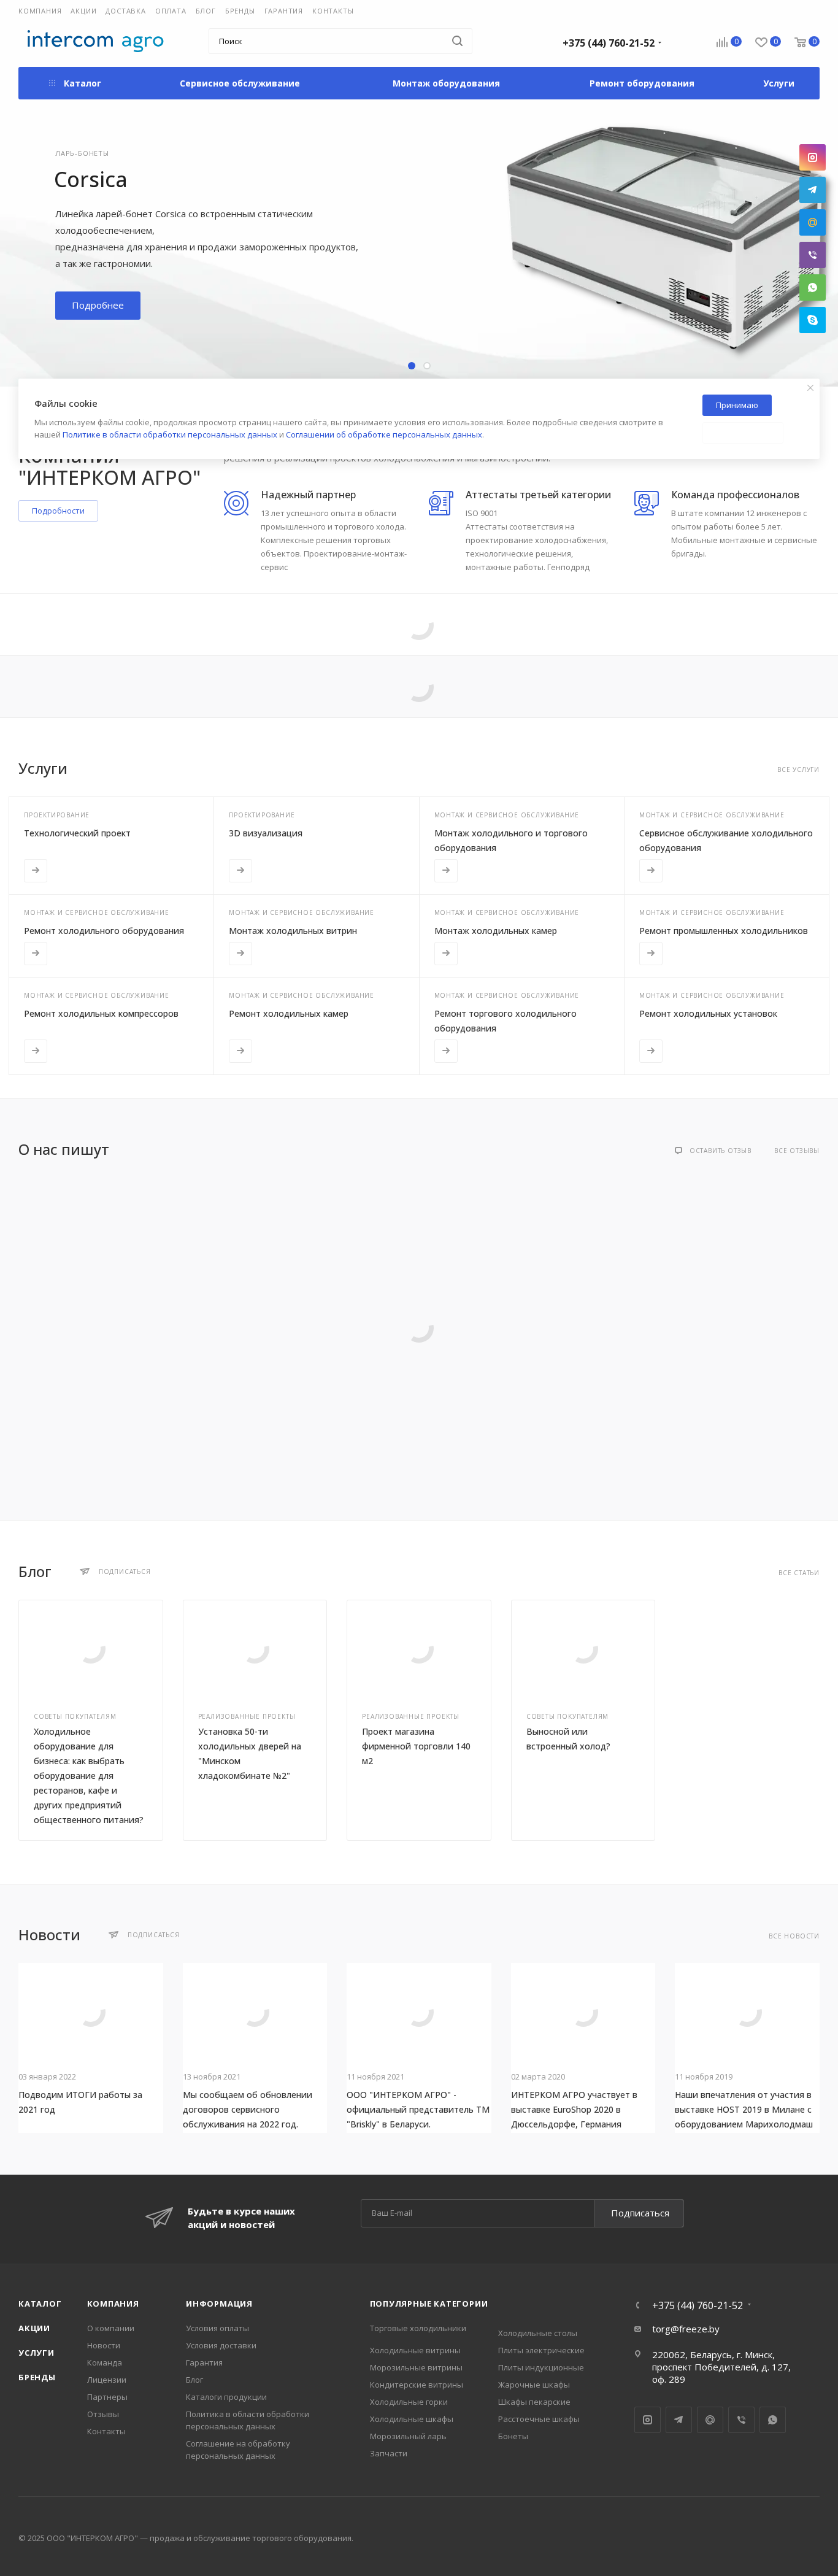Open Ремонт оборудования in the main menu

click(641, 83)
